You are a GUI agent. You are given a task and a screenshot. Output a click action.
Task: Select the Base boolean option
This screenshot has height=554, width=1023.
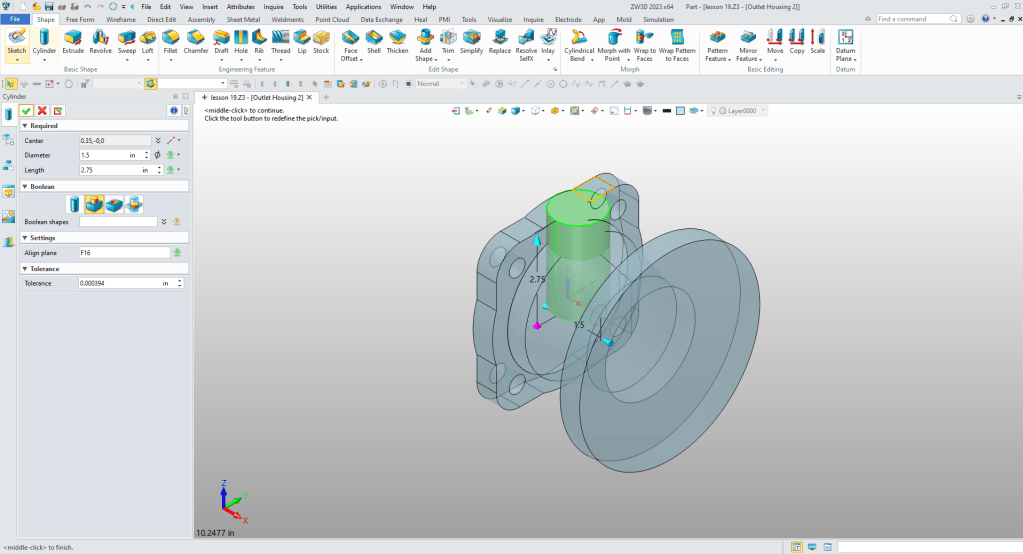point(75,205)
